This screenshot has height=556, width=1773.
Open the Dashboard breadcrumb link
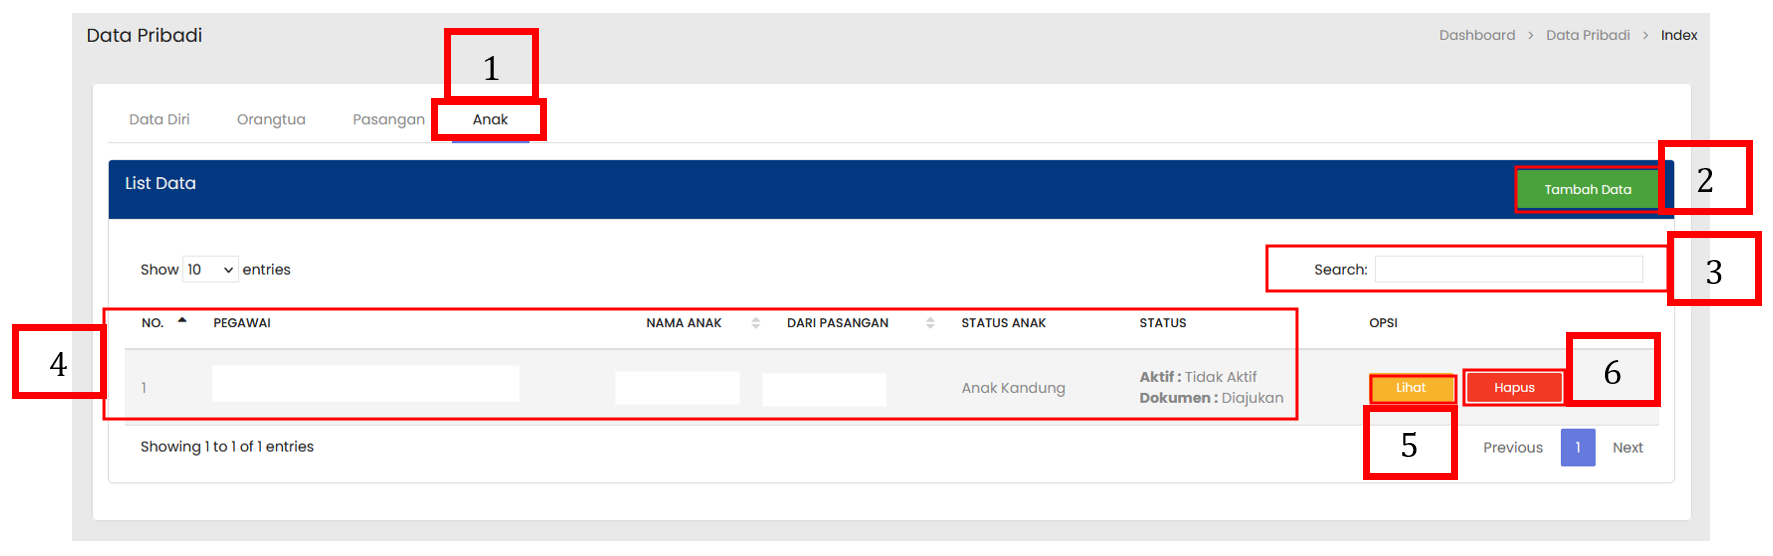pos(1477,35)
